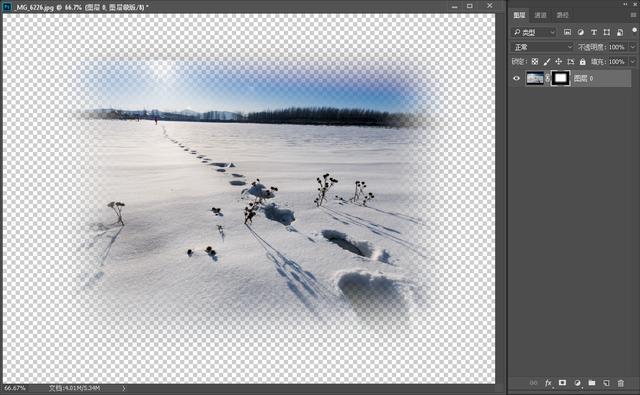
Task: Open the layer filter type dropdown
Action: 534,32
